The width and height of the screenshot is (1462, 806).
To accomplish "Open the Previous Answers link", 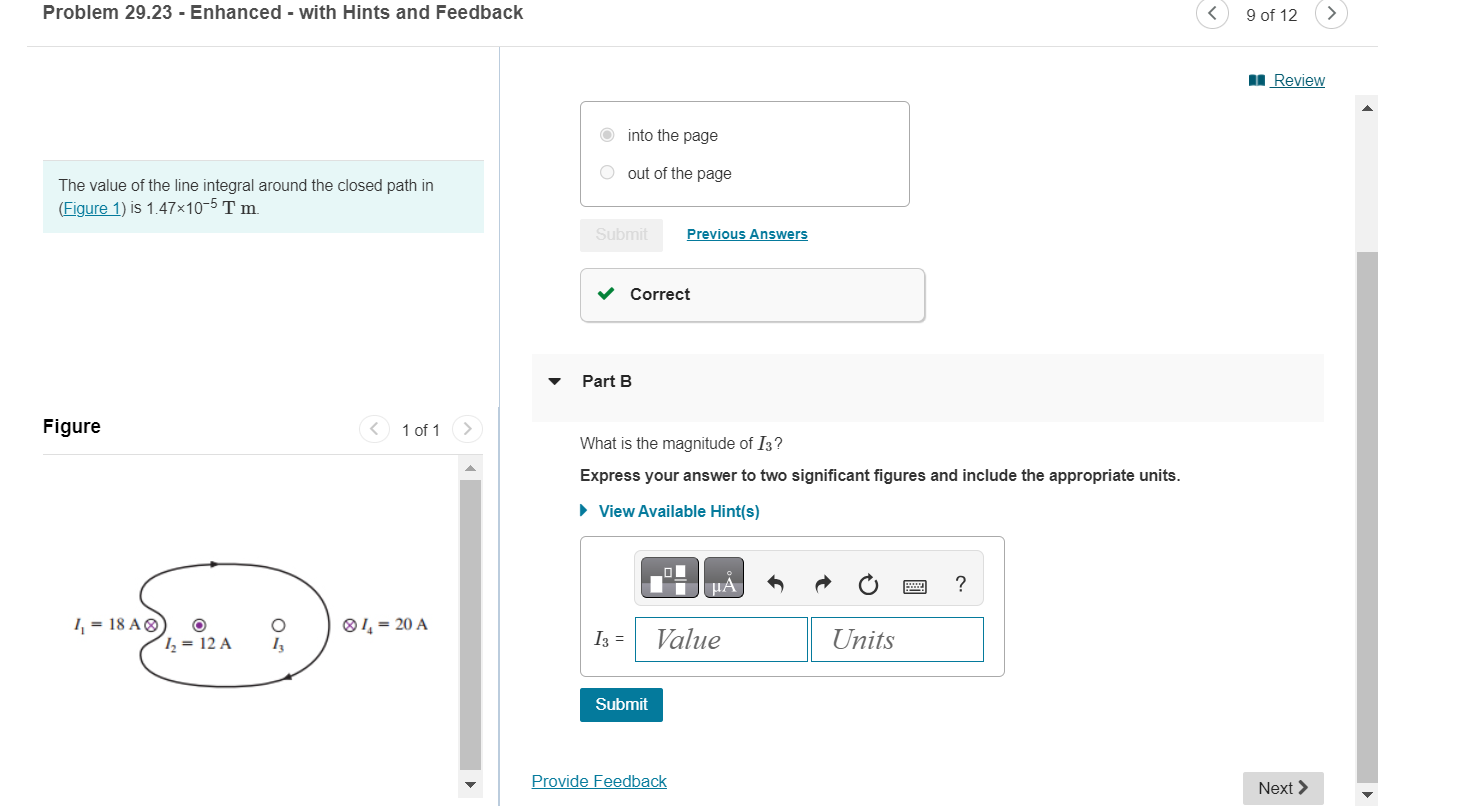I will pos(747,234).
